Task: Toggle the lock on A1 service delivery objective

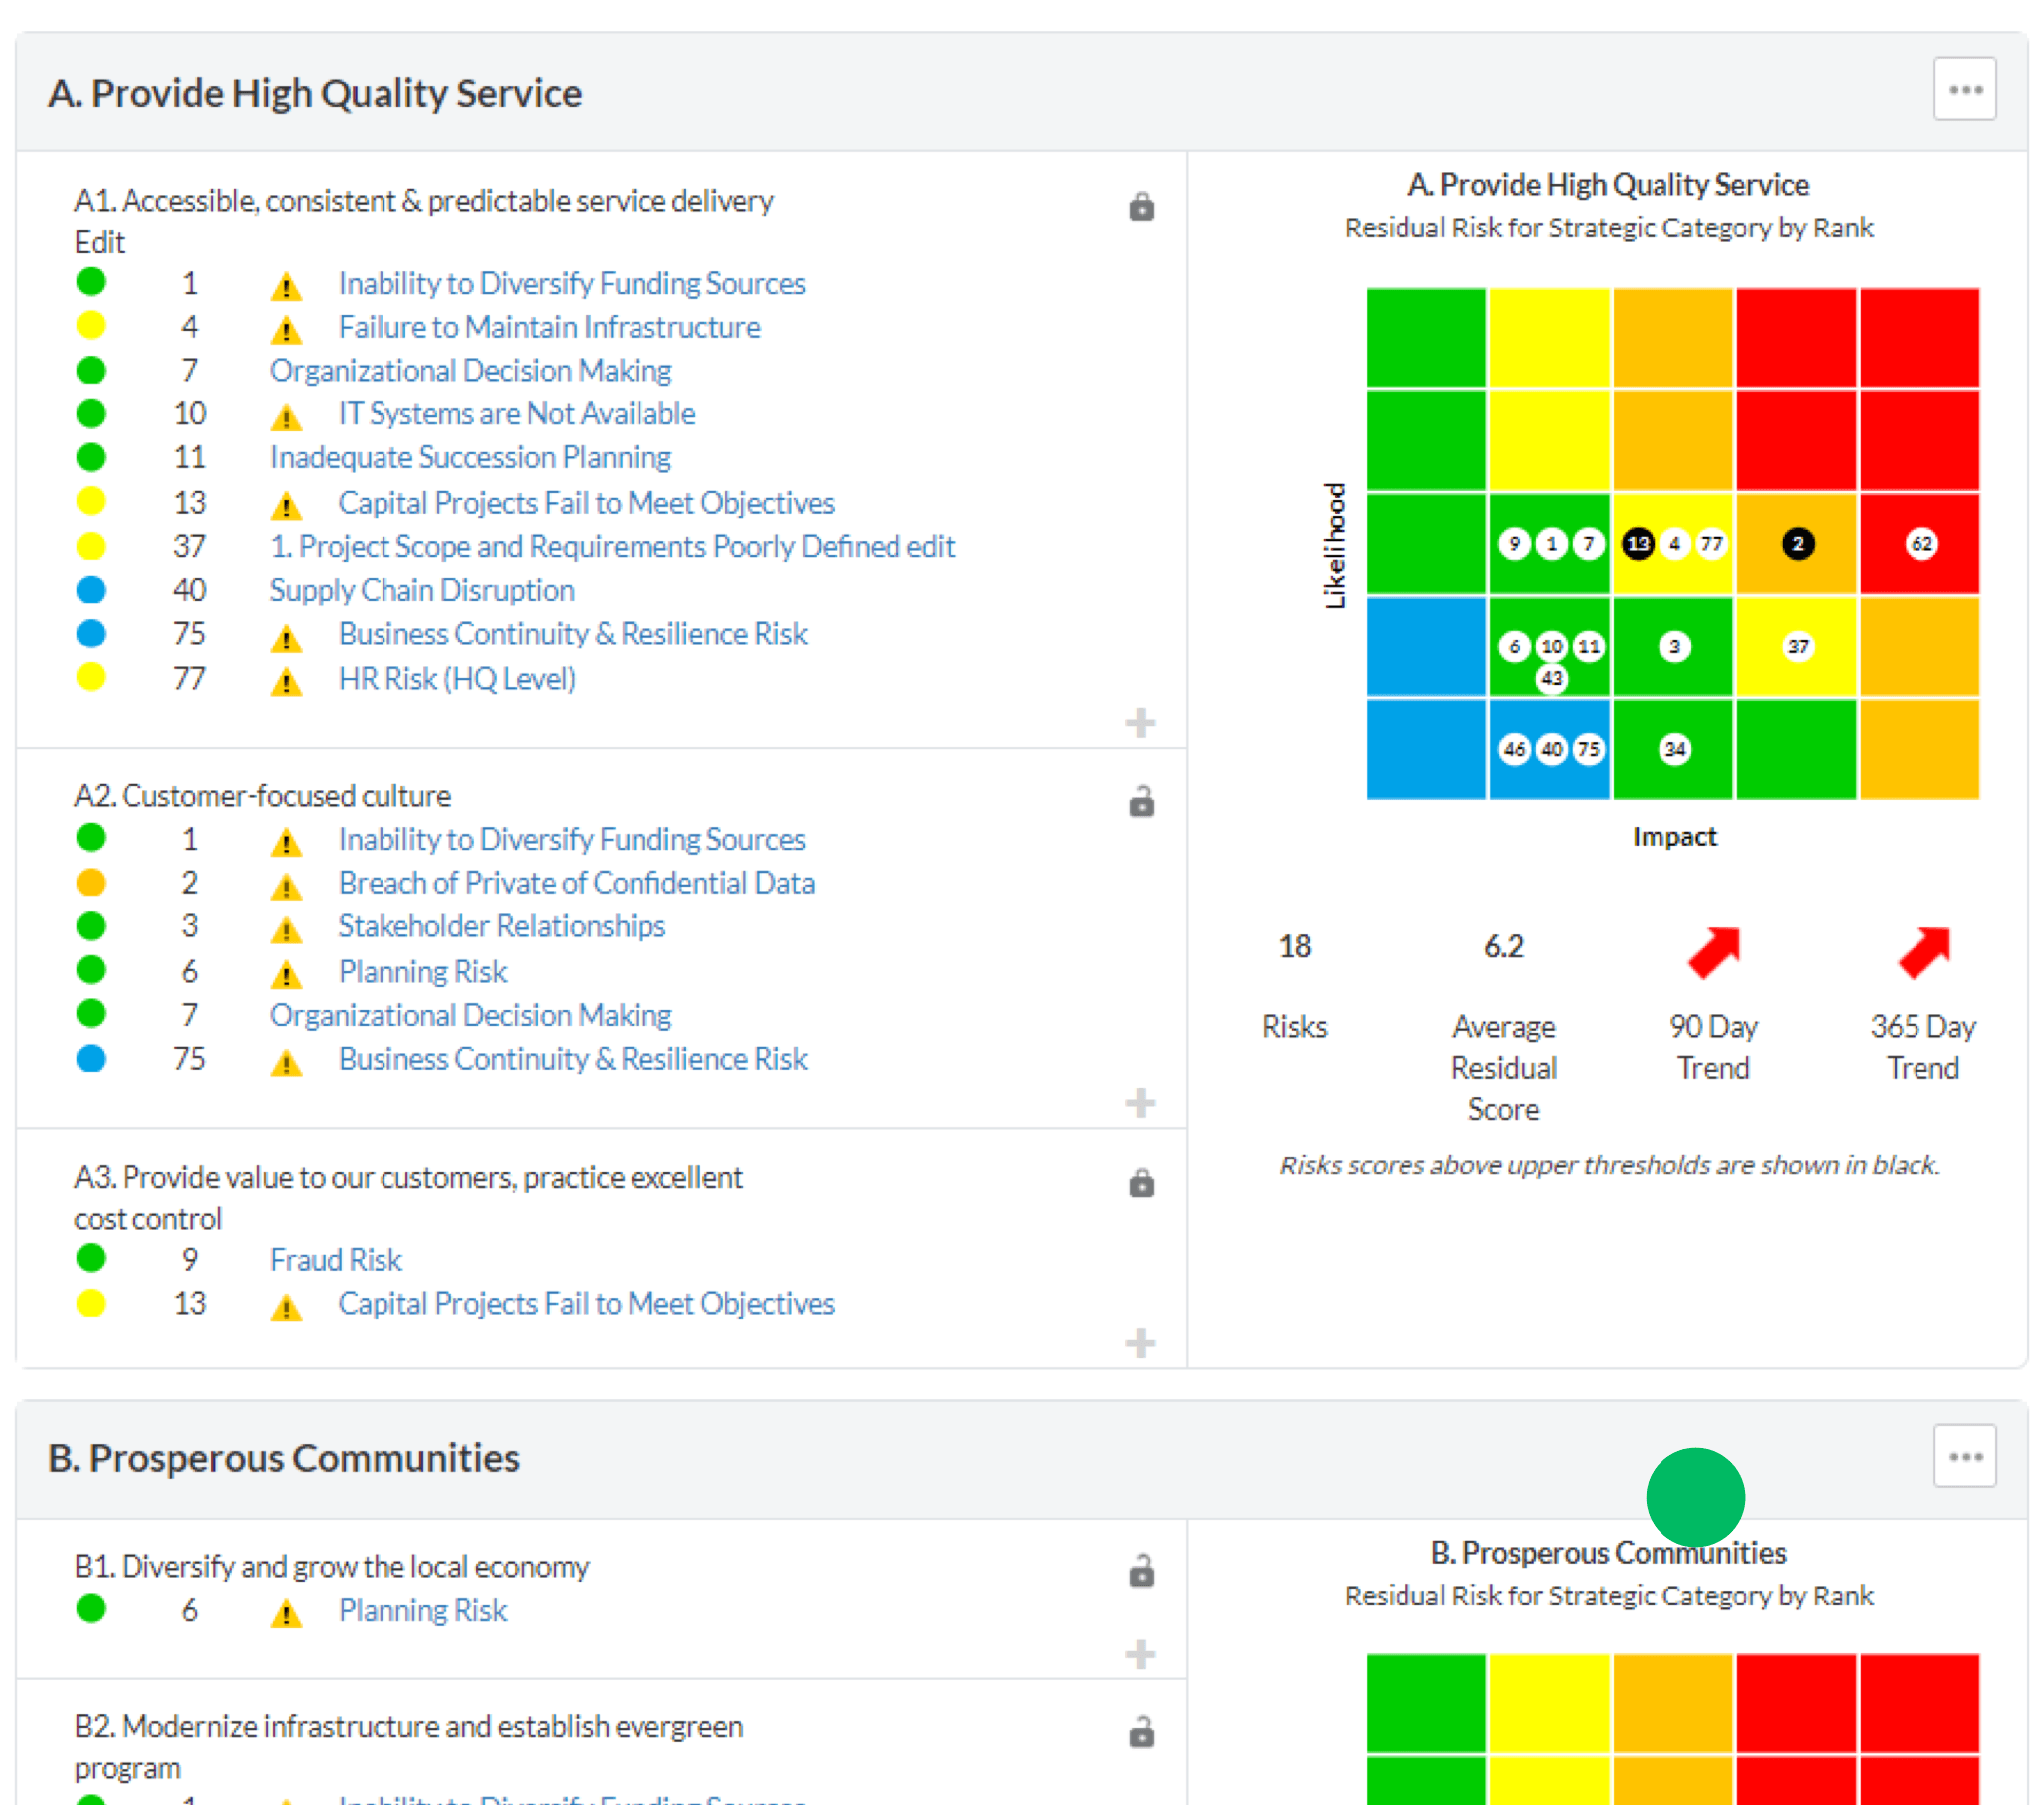Action: pyautogui.click(x=1141, y=207)
